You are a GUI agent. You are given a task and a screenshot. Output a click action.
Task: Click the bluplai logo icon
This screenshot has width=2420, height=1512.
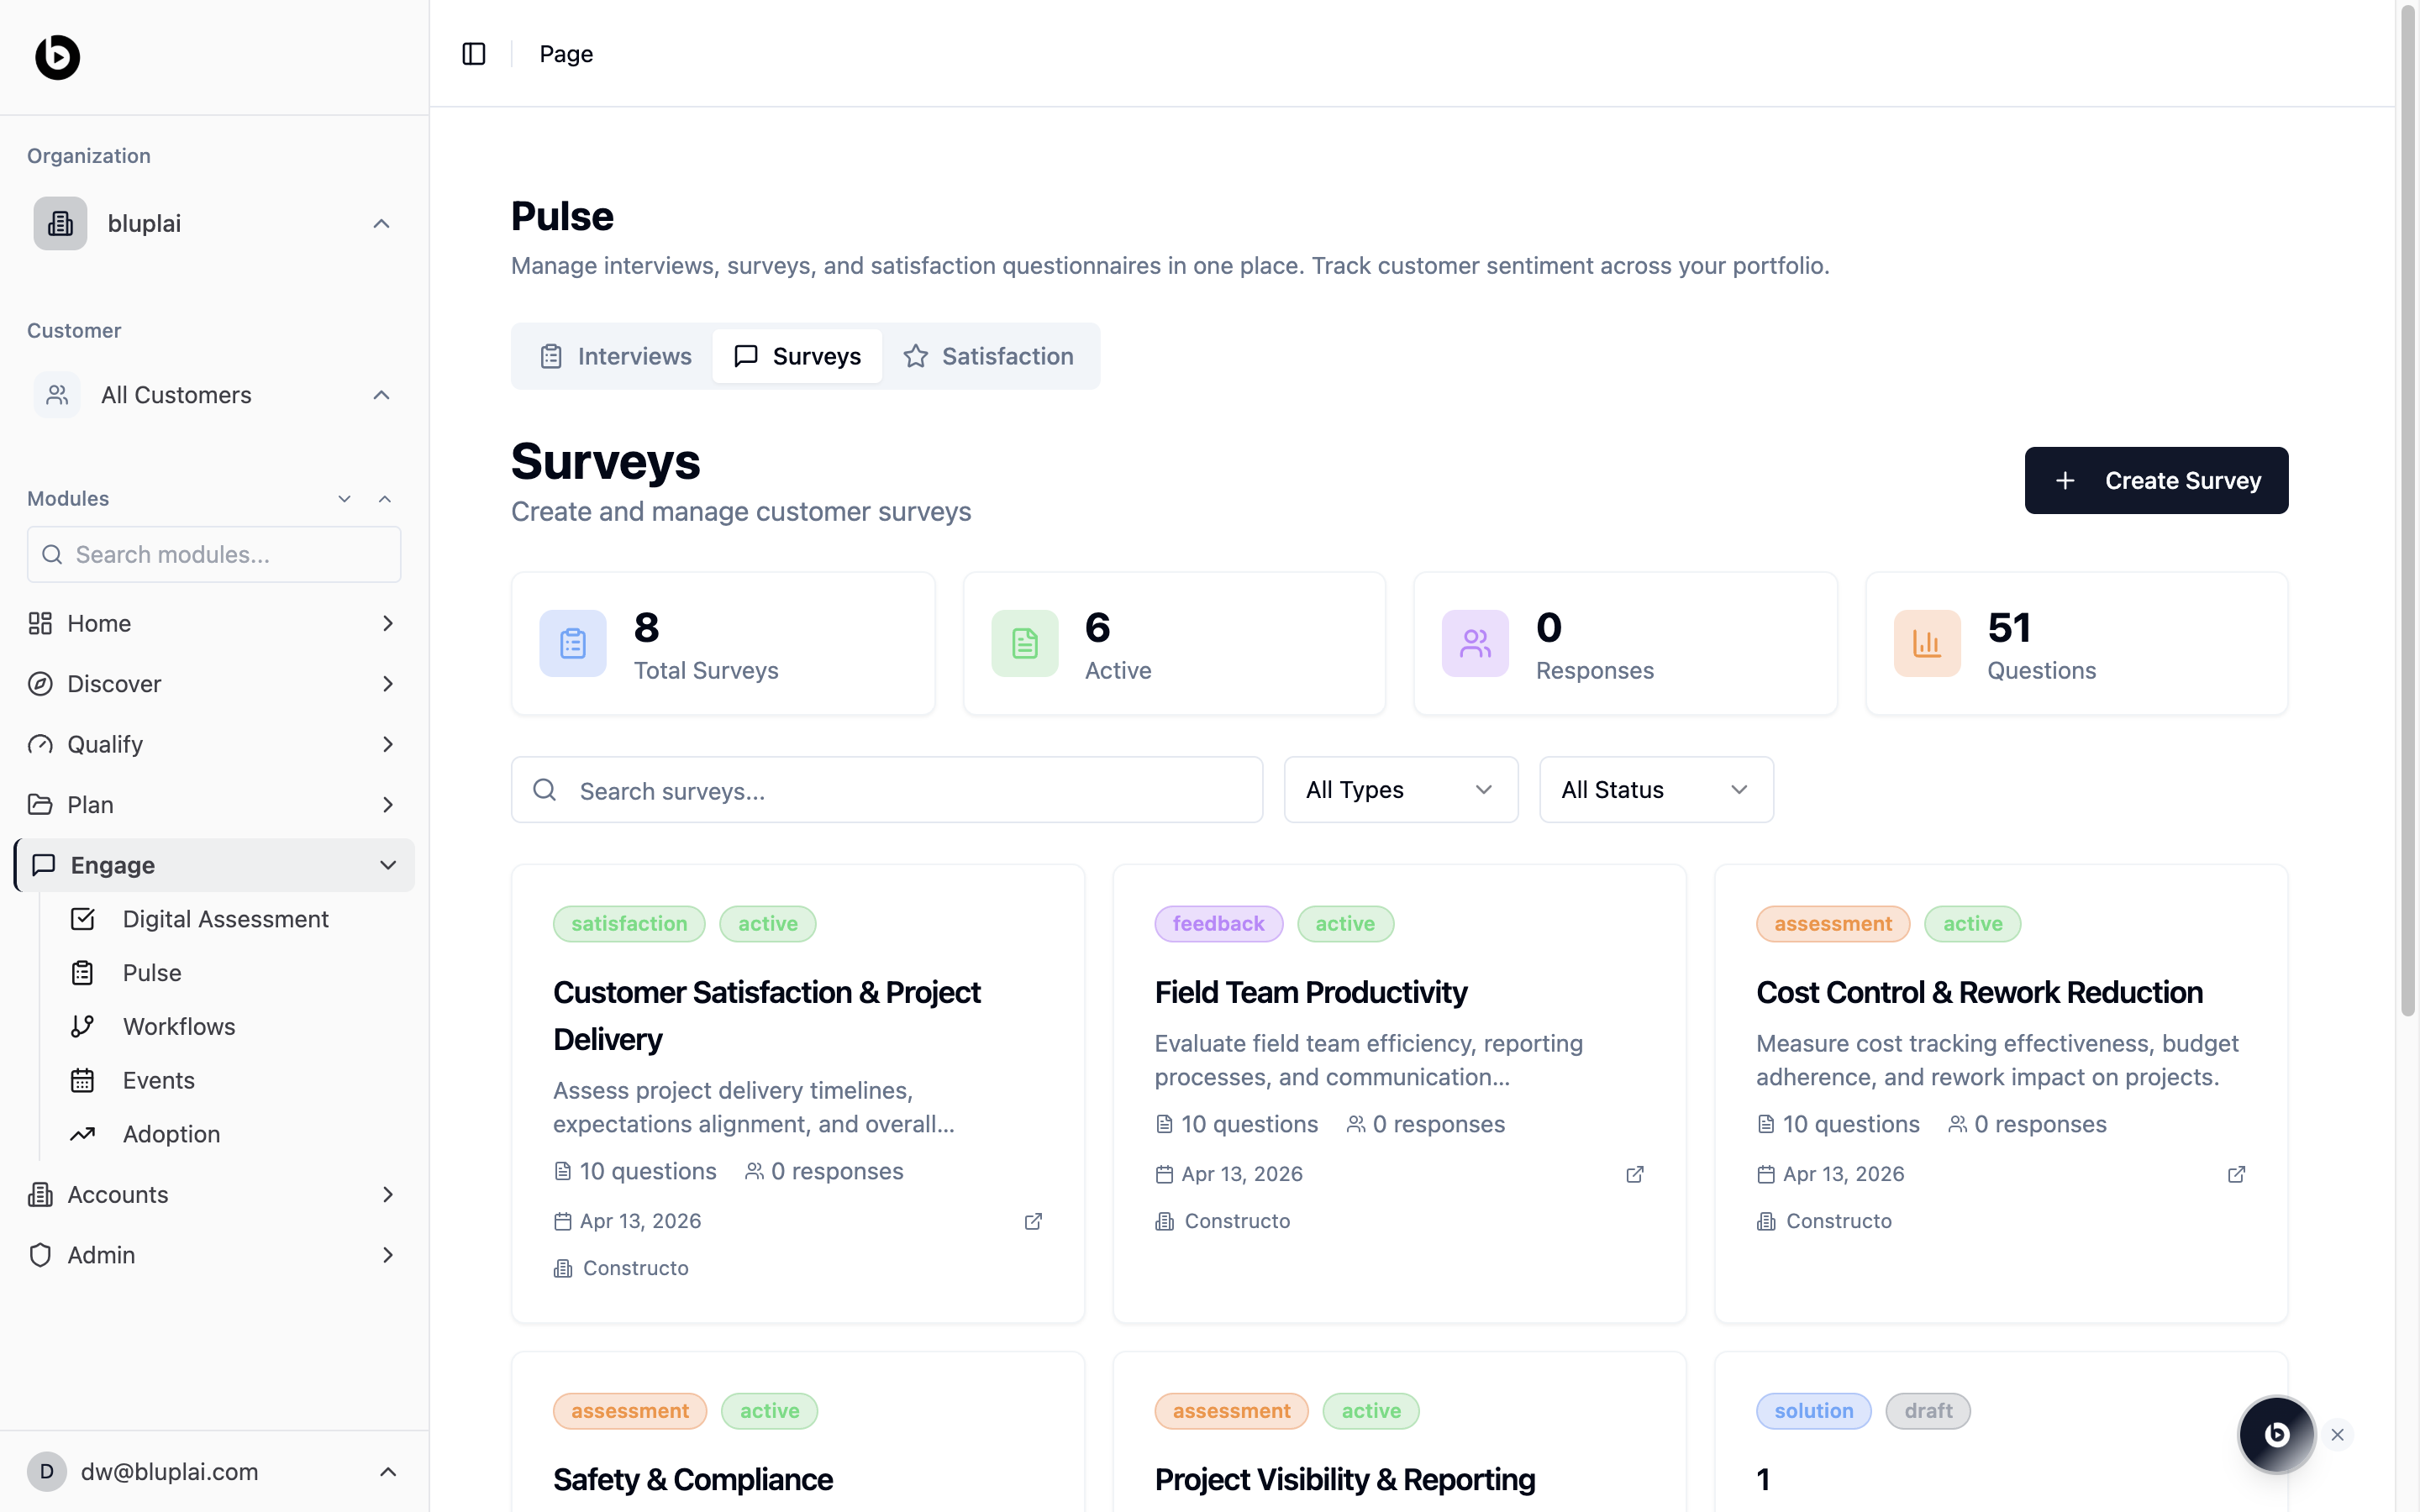point(58,57)
